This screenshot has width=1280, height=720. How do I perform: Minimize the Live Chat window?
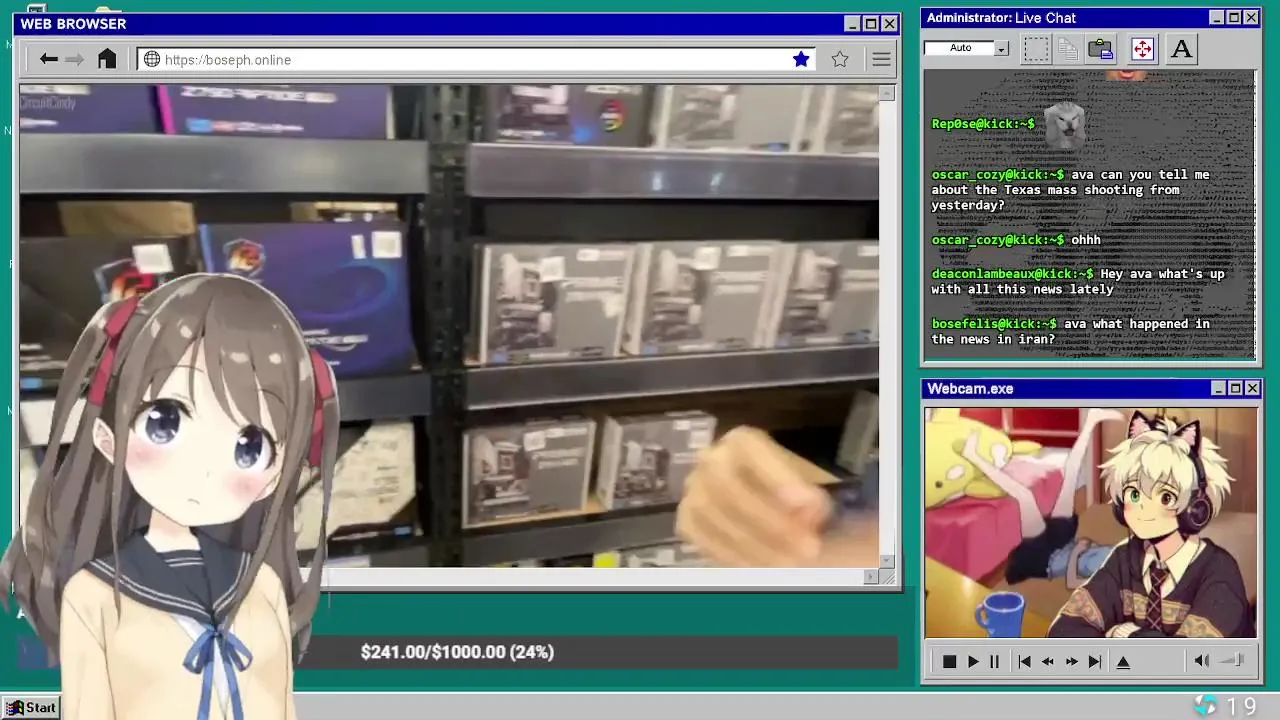(x=1216, y=18)
